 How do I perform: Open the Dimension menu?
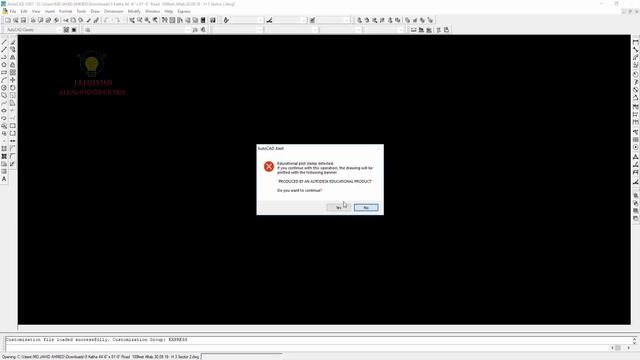point(113,11)
